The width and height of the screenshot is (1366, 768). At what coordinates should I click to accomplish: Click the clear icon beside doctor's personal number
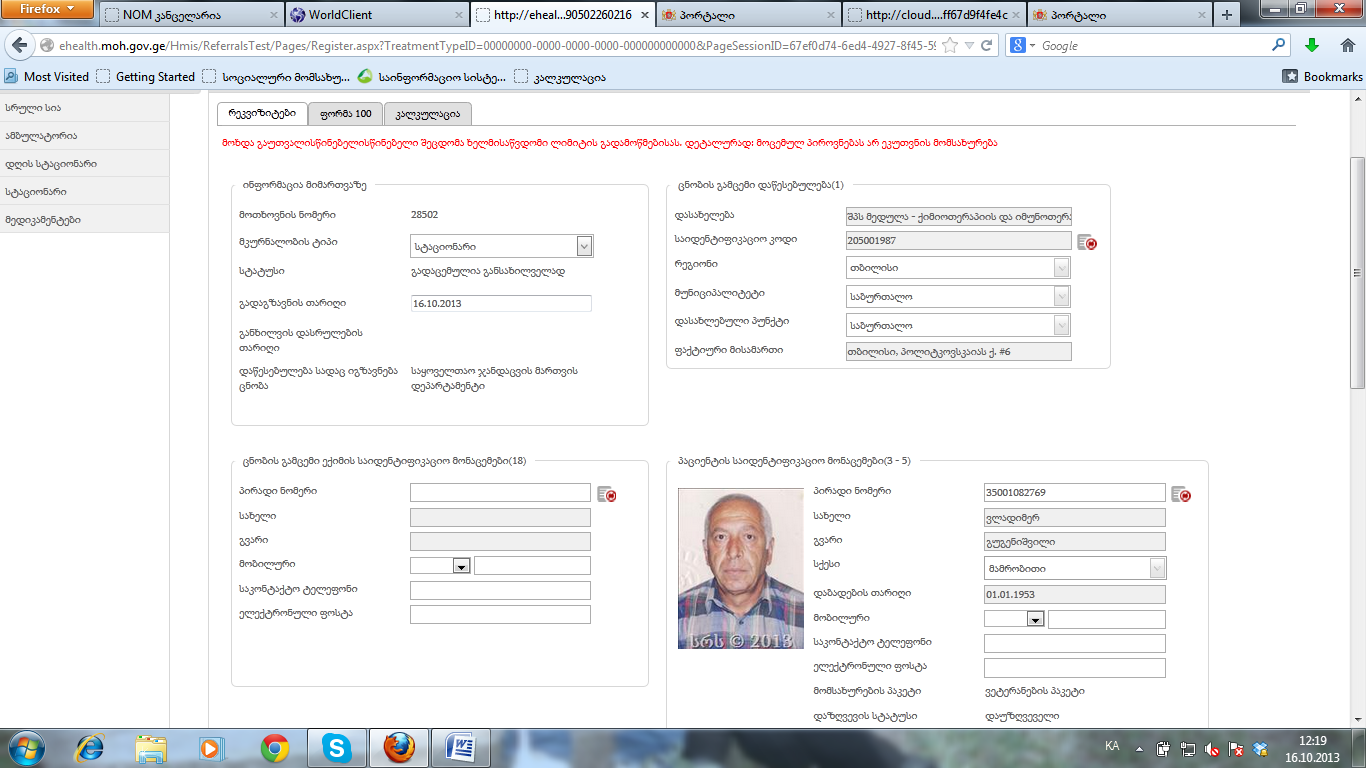(x=607, y=494)
